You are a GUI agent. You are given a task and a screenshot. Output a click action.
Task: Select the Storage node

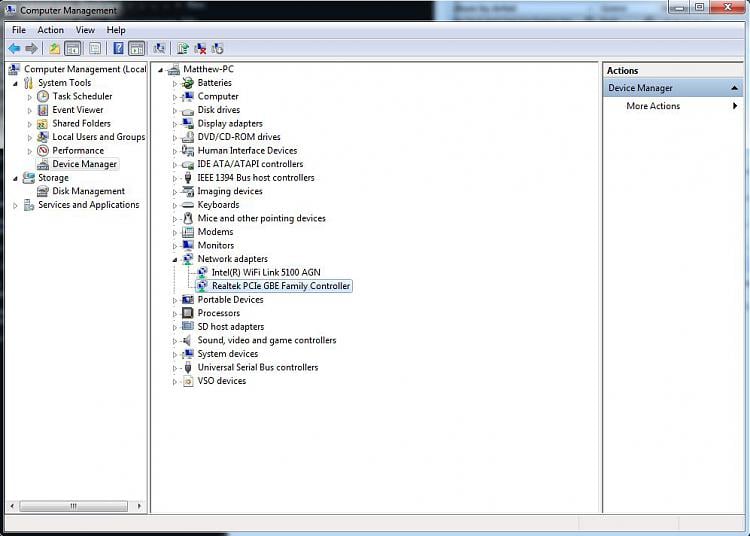tap(53, 178)
